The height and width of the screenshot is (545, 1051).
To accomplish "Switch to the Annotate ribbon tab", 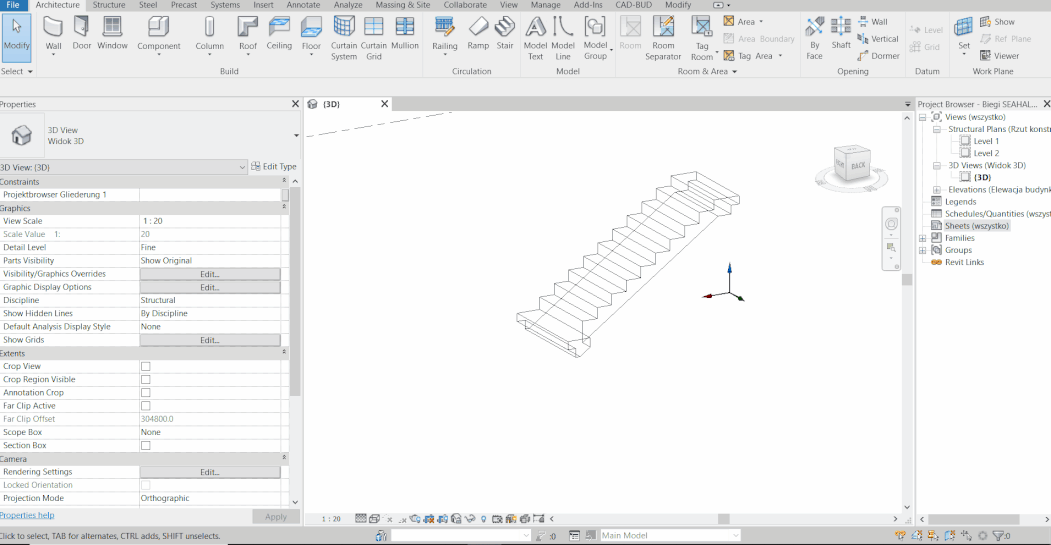I will pyautogui.click(x=305, y=5).
